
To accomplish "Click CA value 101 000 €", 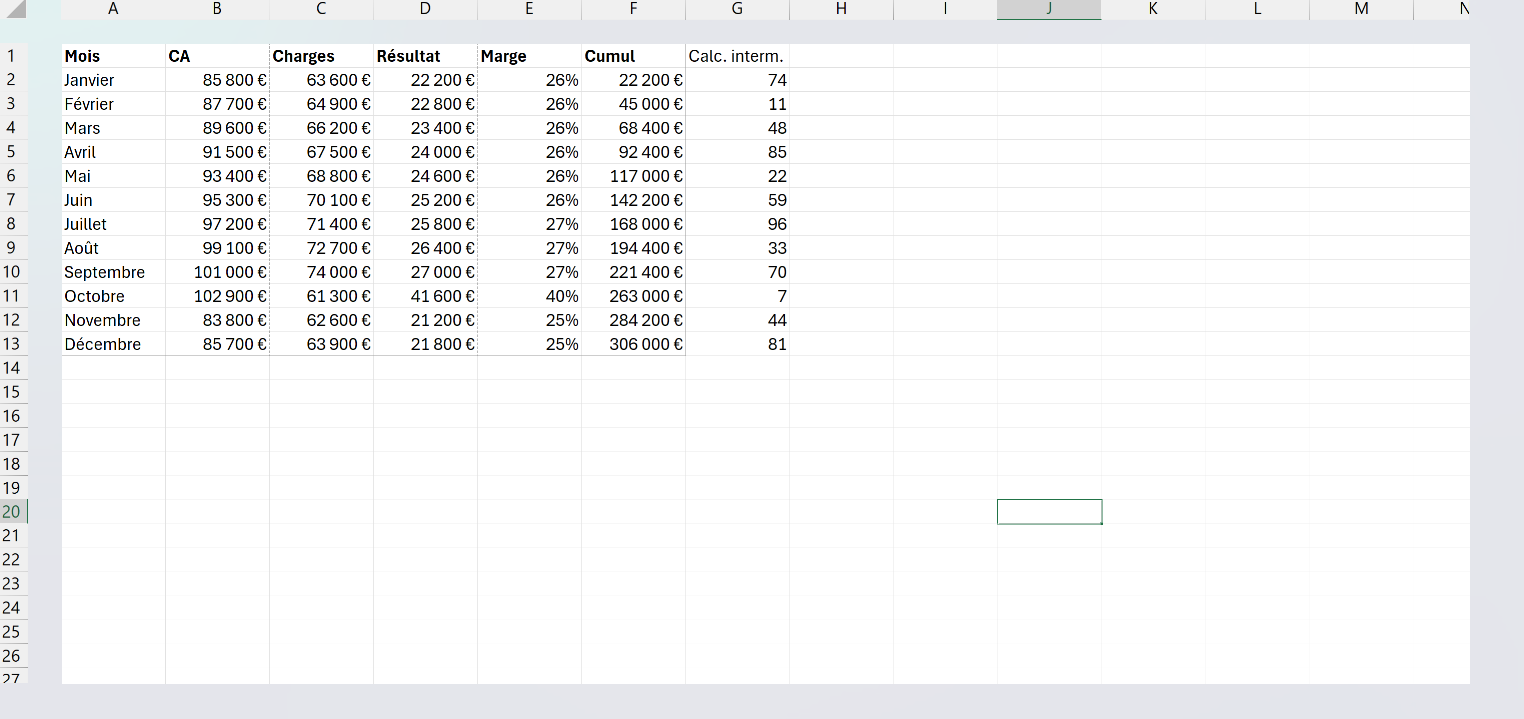I will point(217,272).
